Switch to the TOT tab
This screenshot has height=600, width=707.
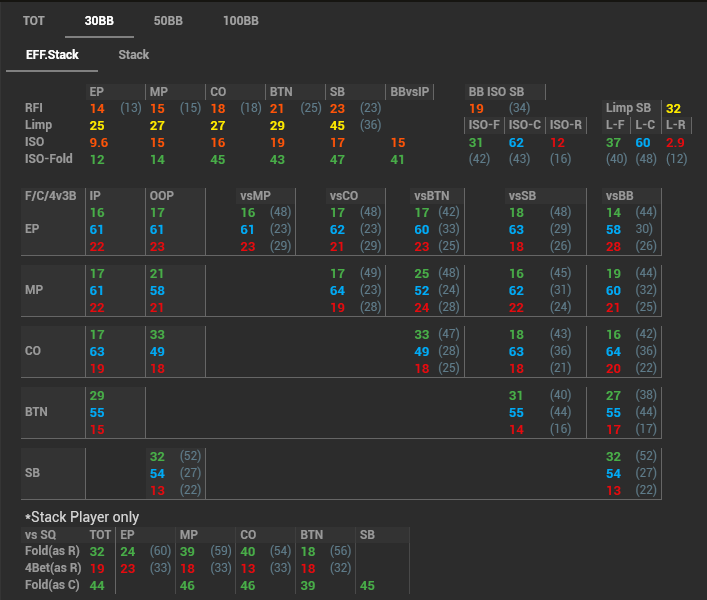point(34,20)
